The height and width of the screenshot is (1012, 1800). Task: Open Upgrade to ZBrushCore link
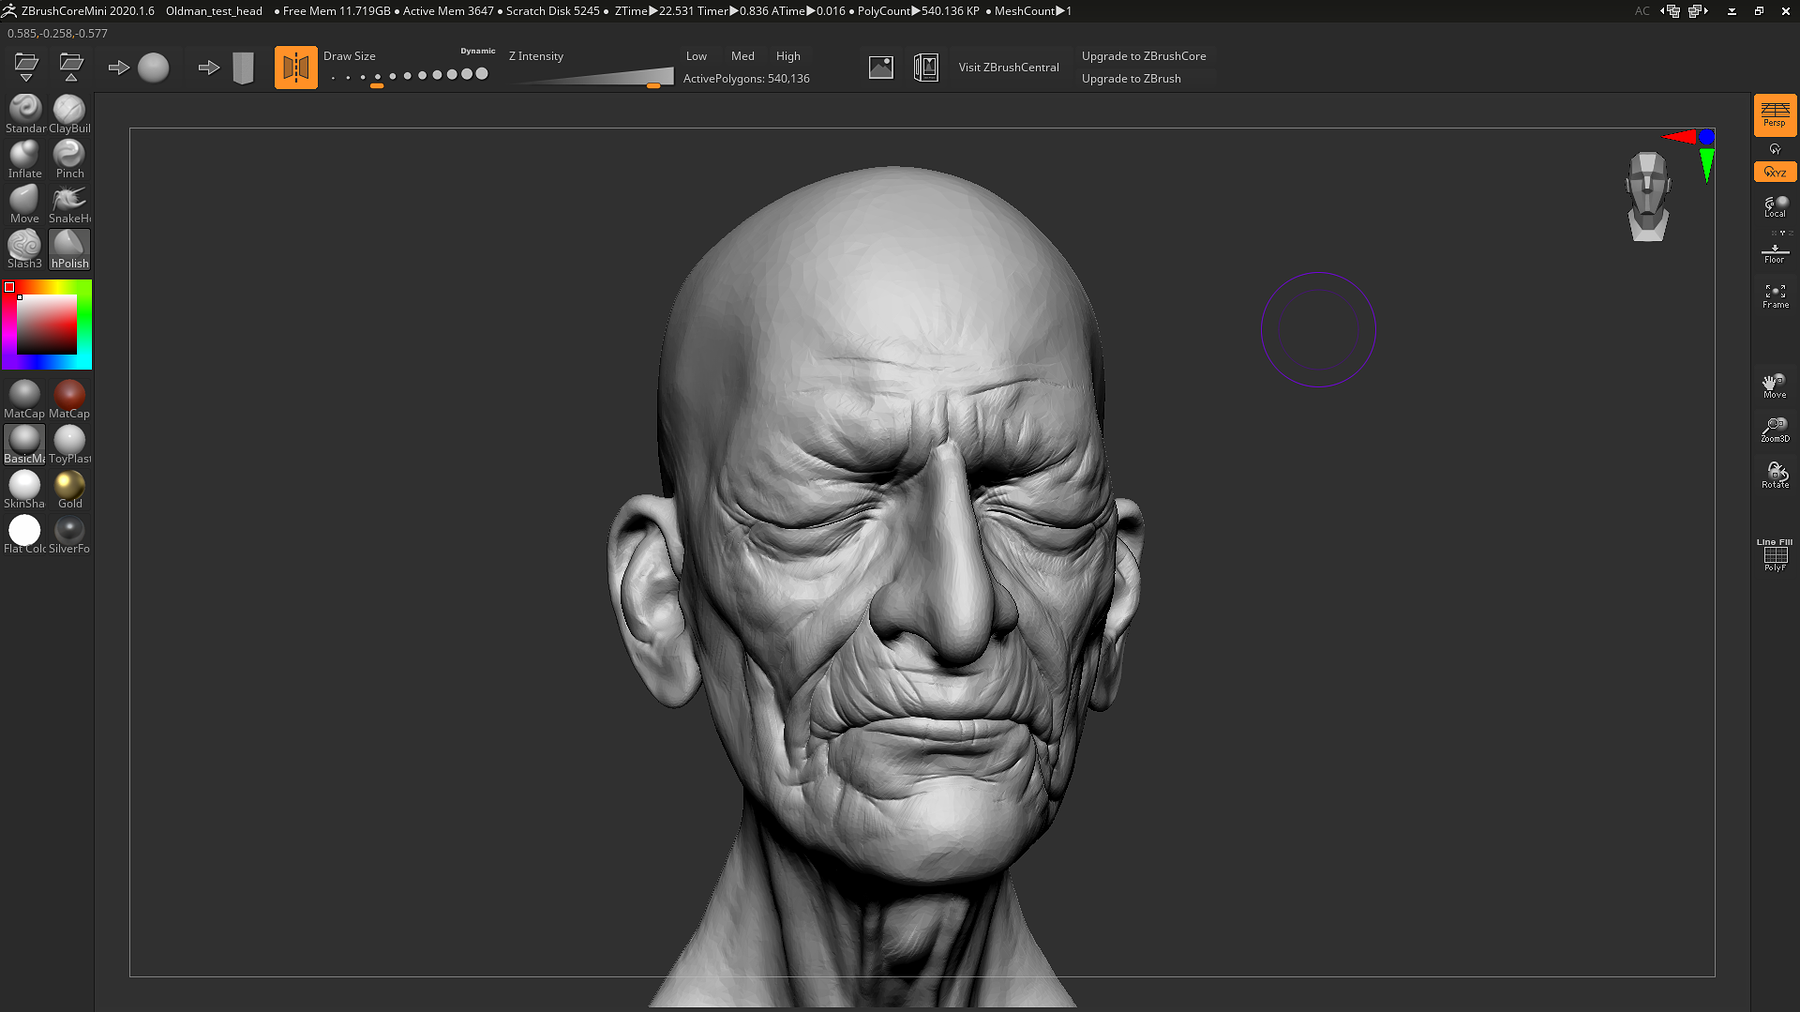coord(1144,56)
